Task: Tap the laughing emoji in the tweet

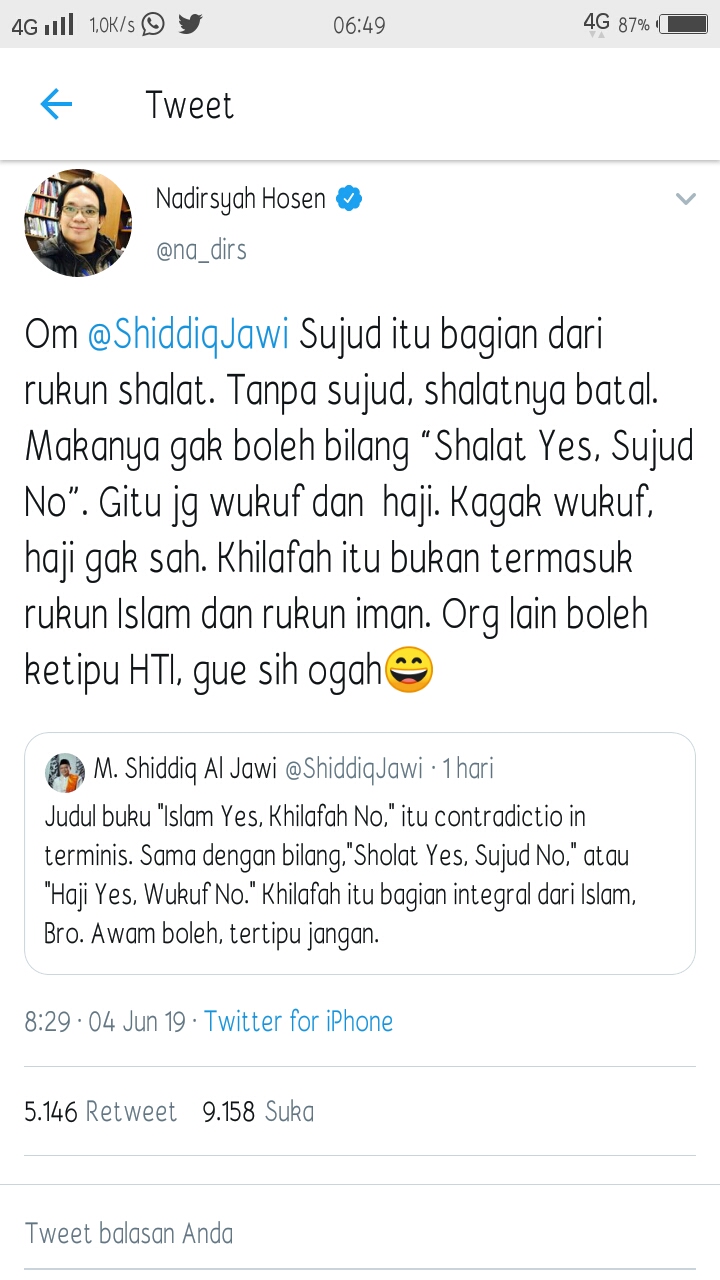Action: click(x=410, y=669)
